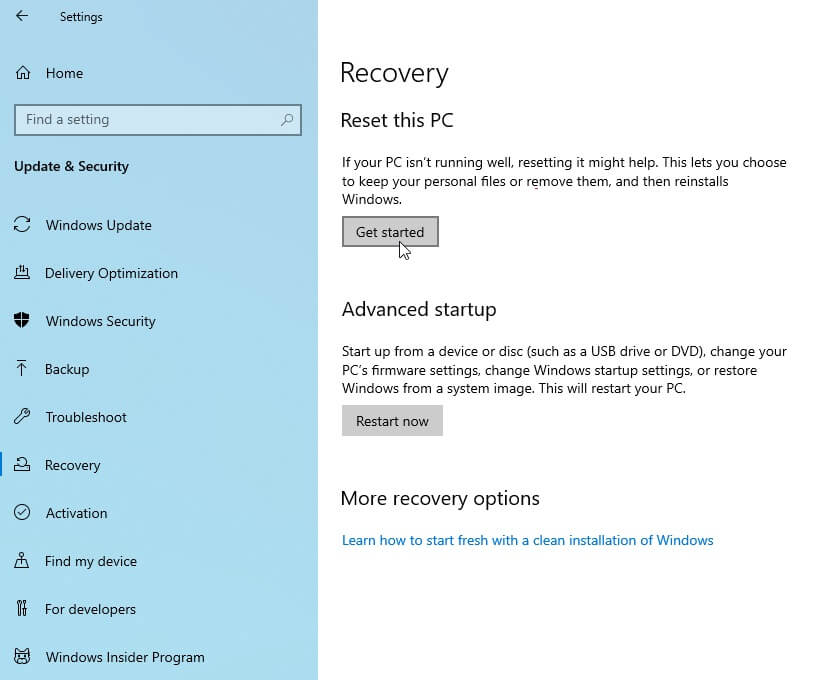
Task: Click the Activation checkmark circle icon
Action: click(x=22, y=512)
